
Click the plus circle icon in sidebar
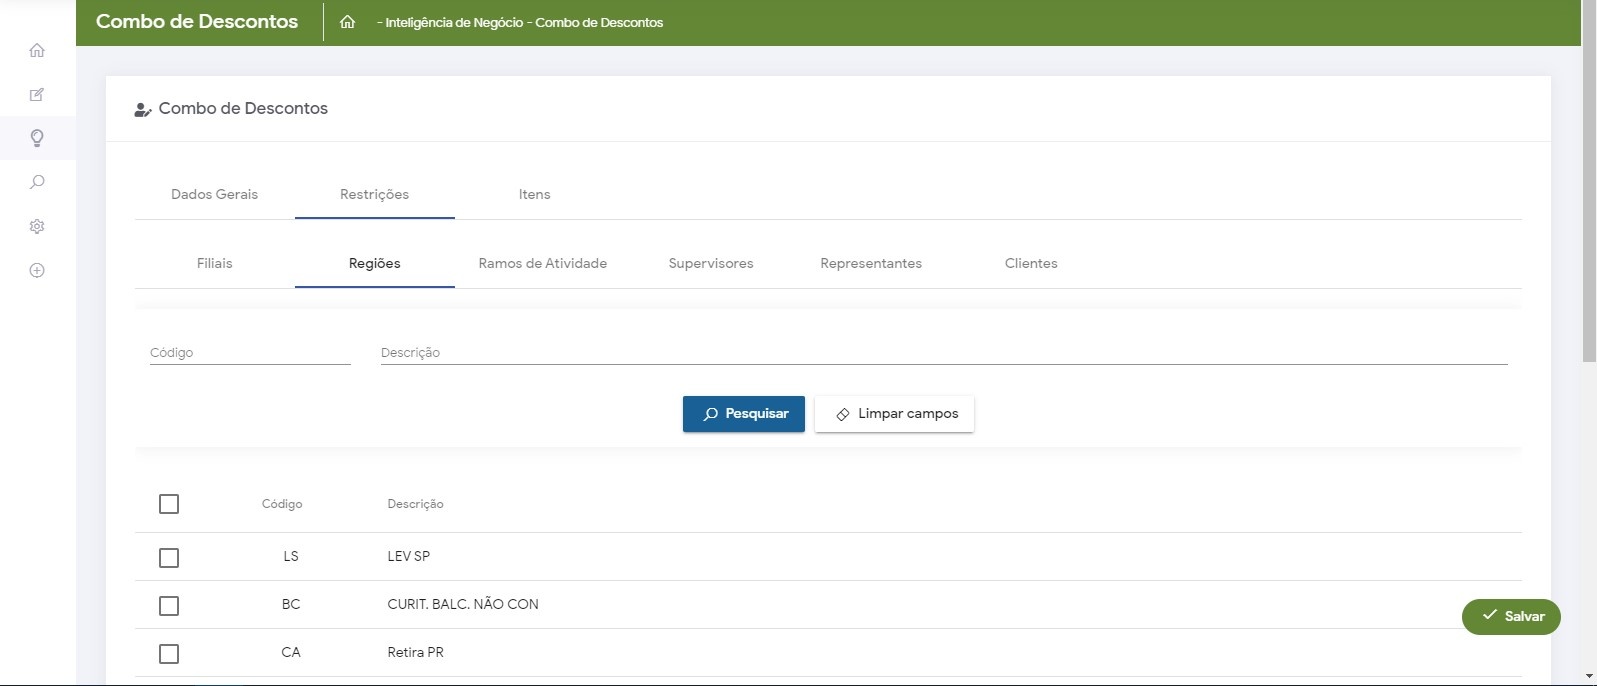point(37,270)
